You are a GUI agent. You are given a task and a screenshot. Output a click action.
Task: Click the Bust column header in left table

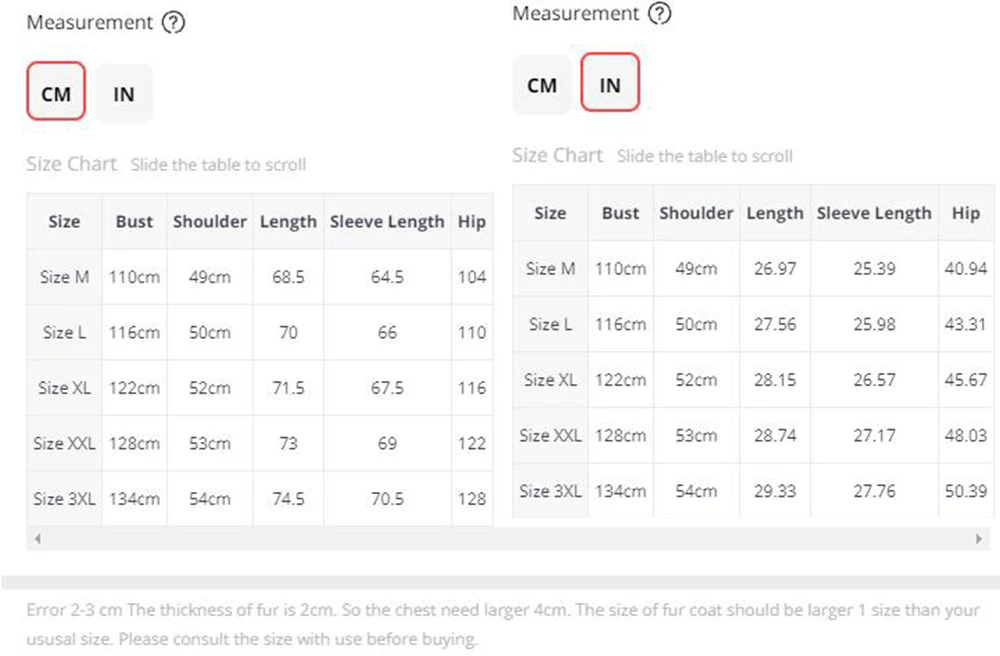(134, 222)
